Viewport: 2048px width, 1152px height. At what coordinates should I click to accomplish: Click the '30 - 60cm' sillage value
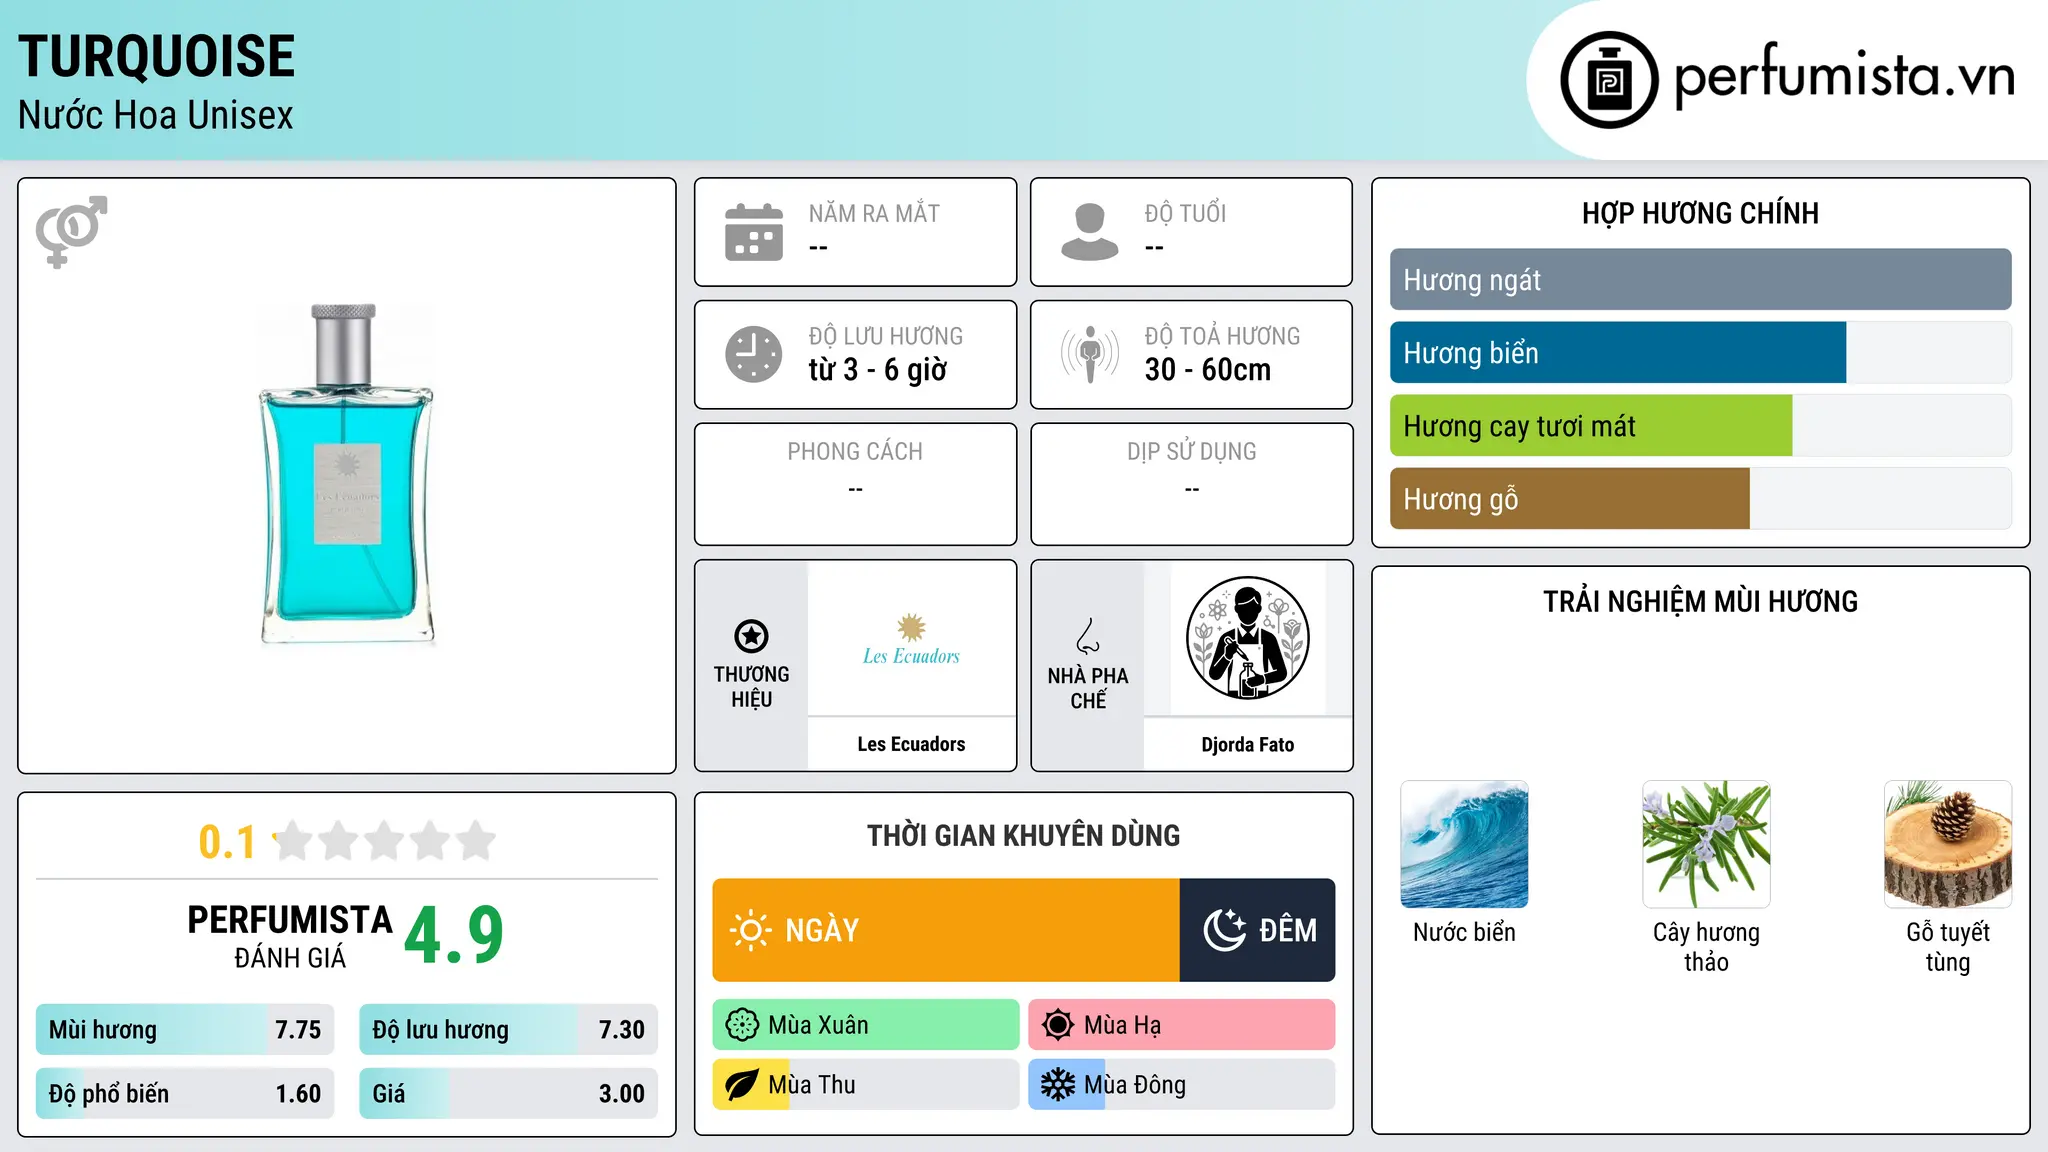pyautogui.click(x=1208, y=370)
